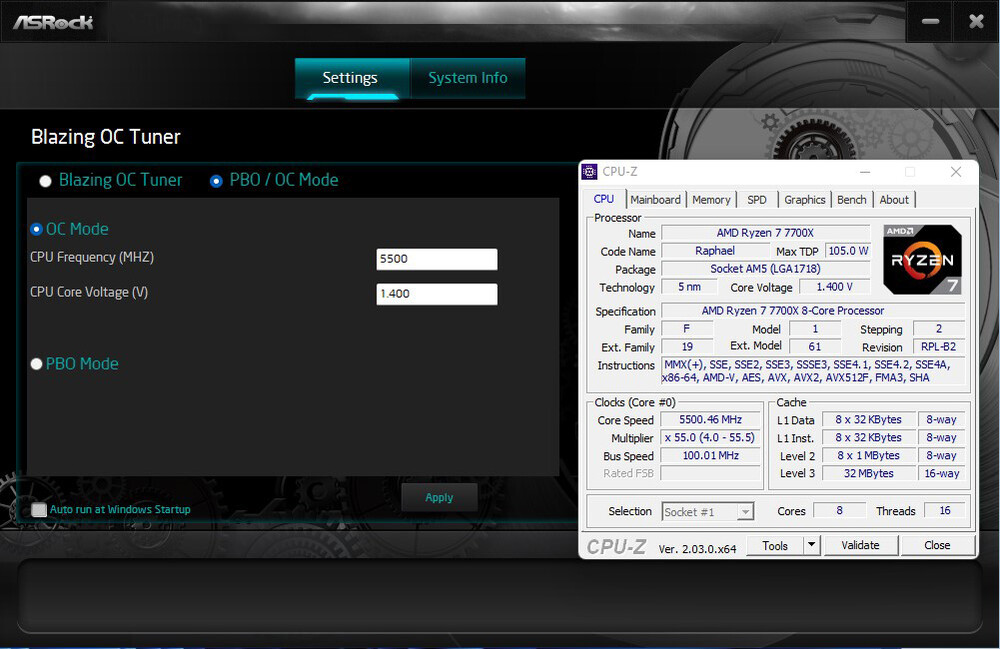Click the CPU Core Voltage (V) input field
Screen dimensions: 1000x649
437,294
